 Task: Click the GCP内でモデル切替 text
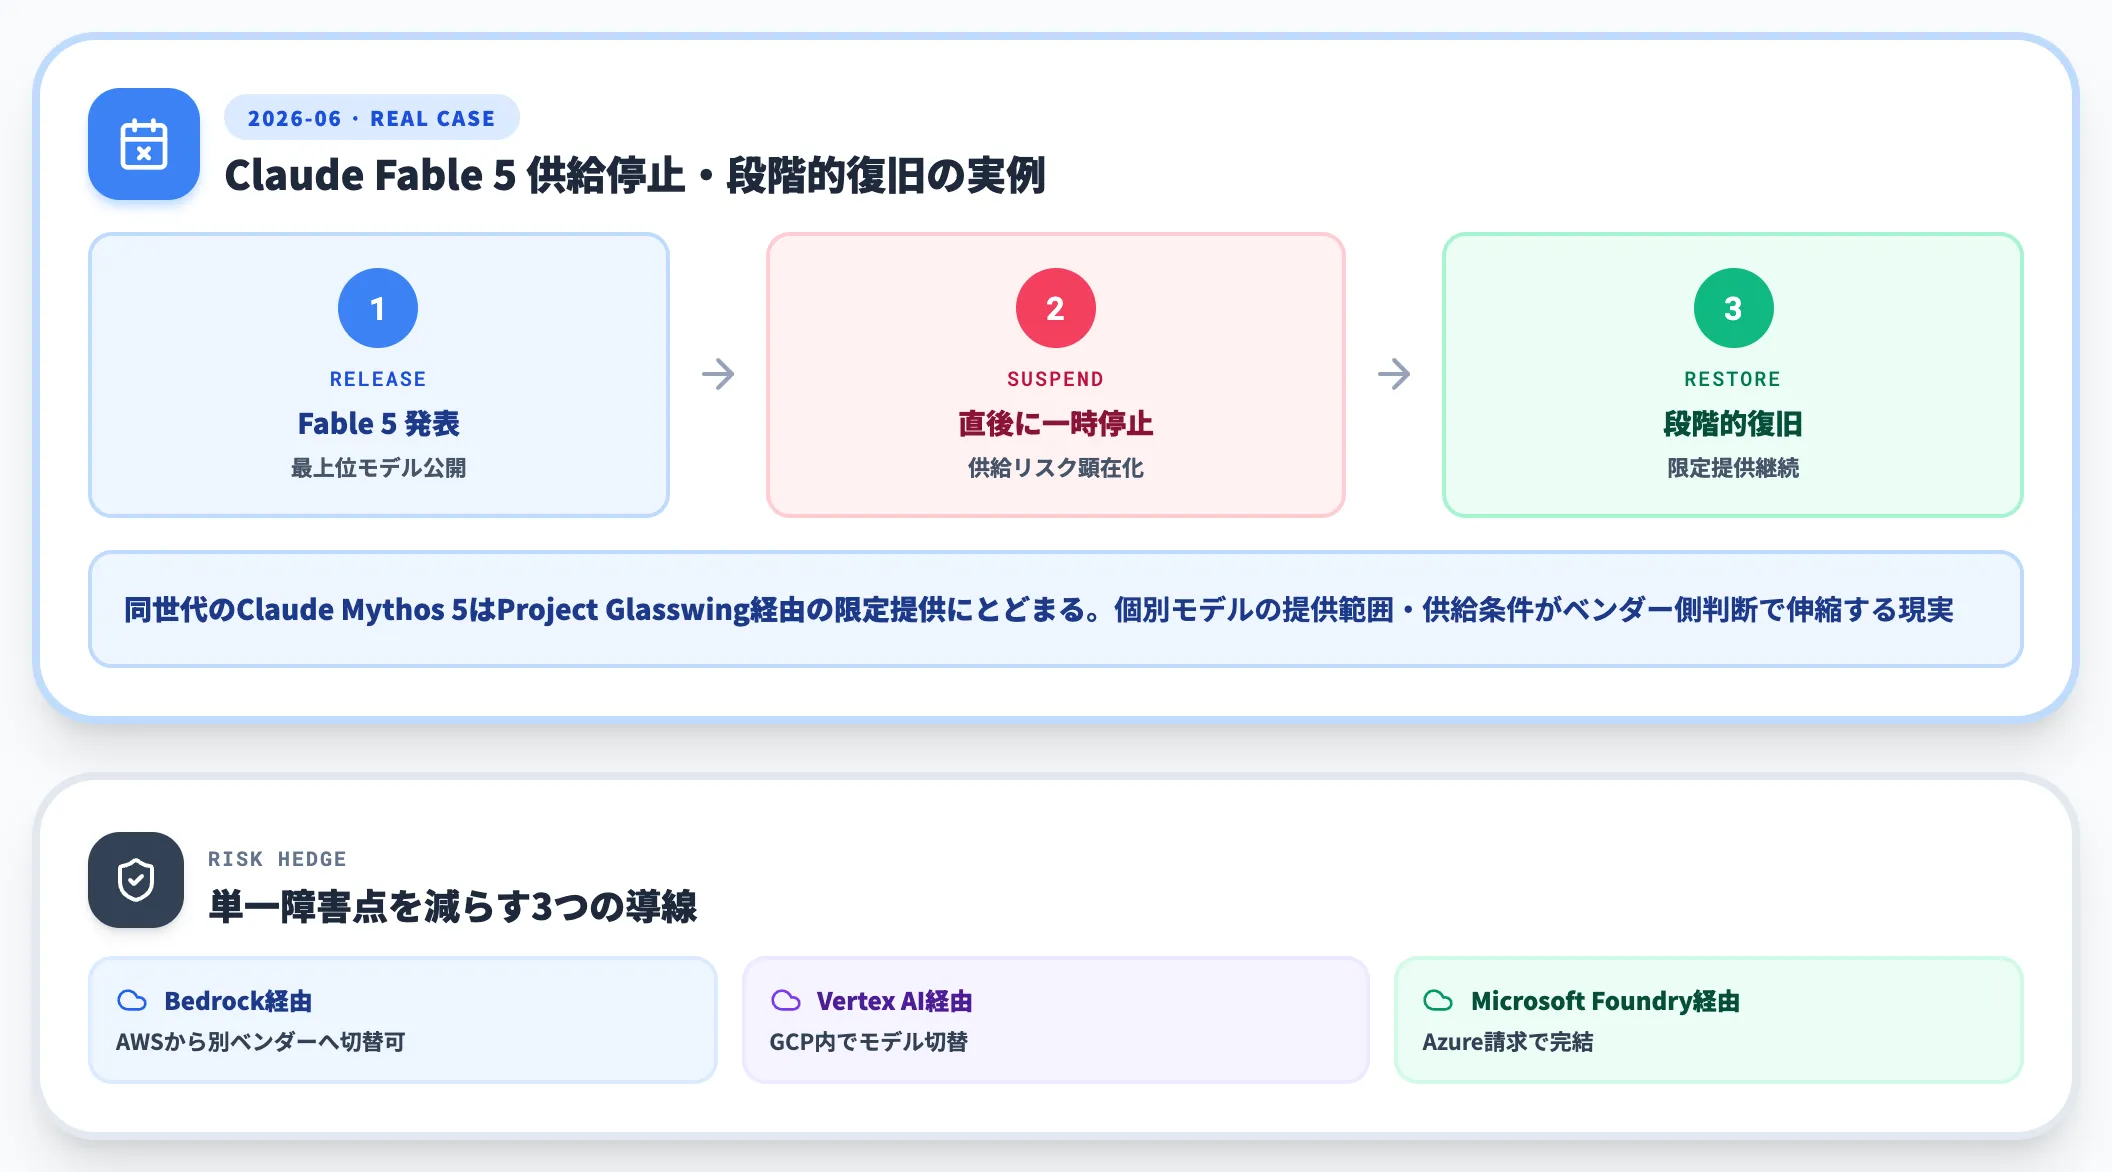868,1042
